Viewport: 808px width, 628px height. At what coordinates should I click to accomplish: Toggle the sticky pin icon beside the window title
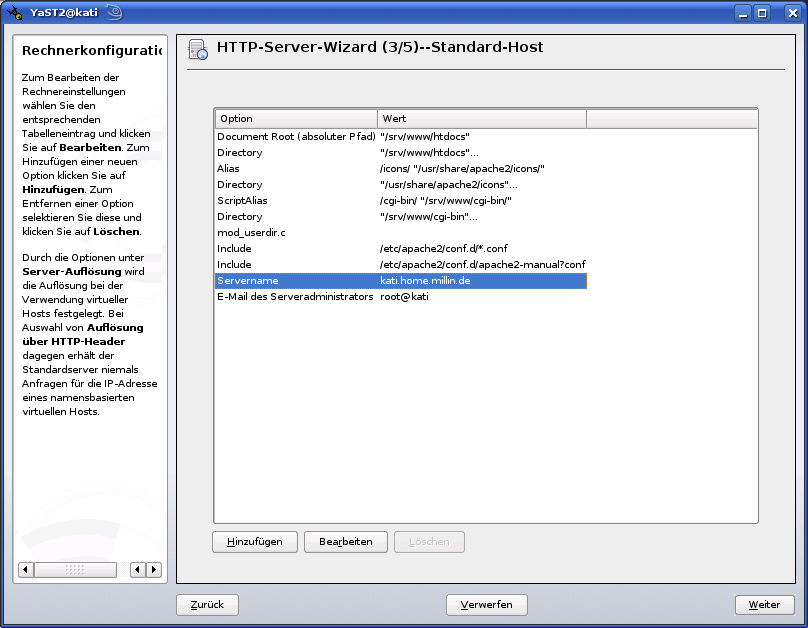click(114, 13)
